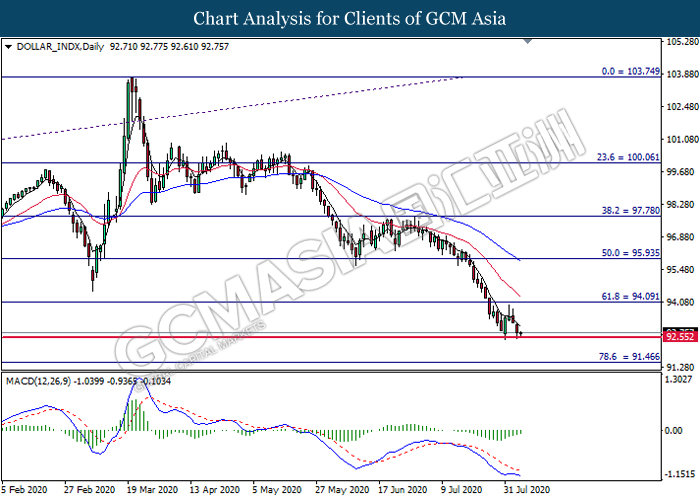Click the 105.280 price axis value
Screen dimensions: 700x500
(682, 42)
